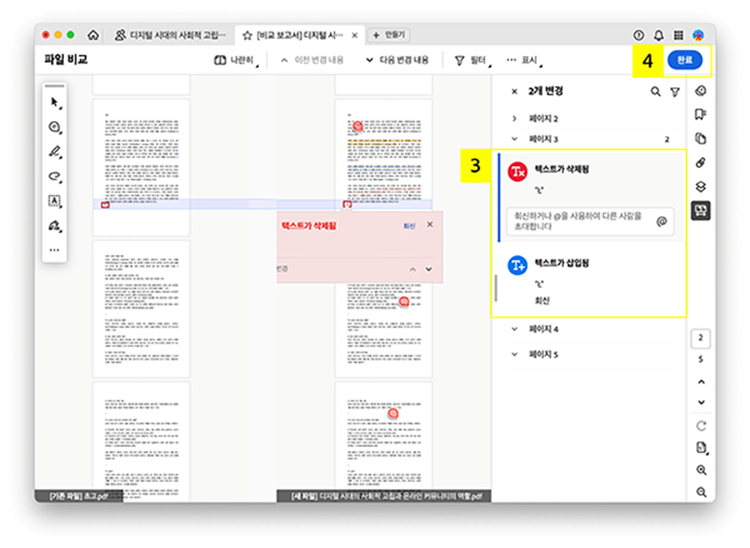Image resolution: width=750 pixels, height=548 pixels.
Task: Open the fill and sign tool
Action: point(55,225)
